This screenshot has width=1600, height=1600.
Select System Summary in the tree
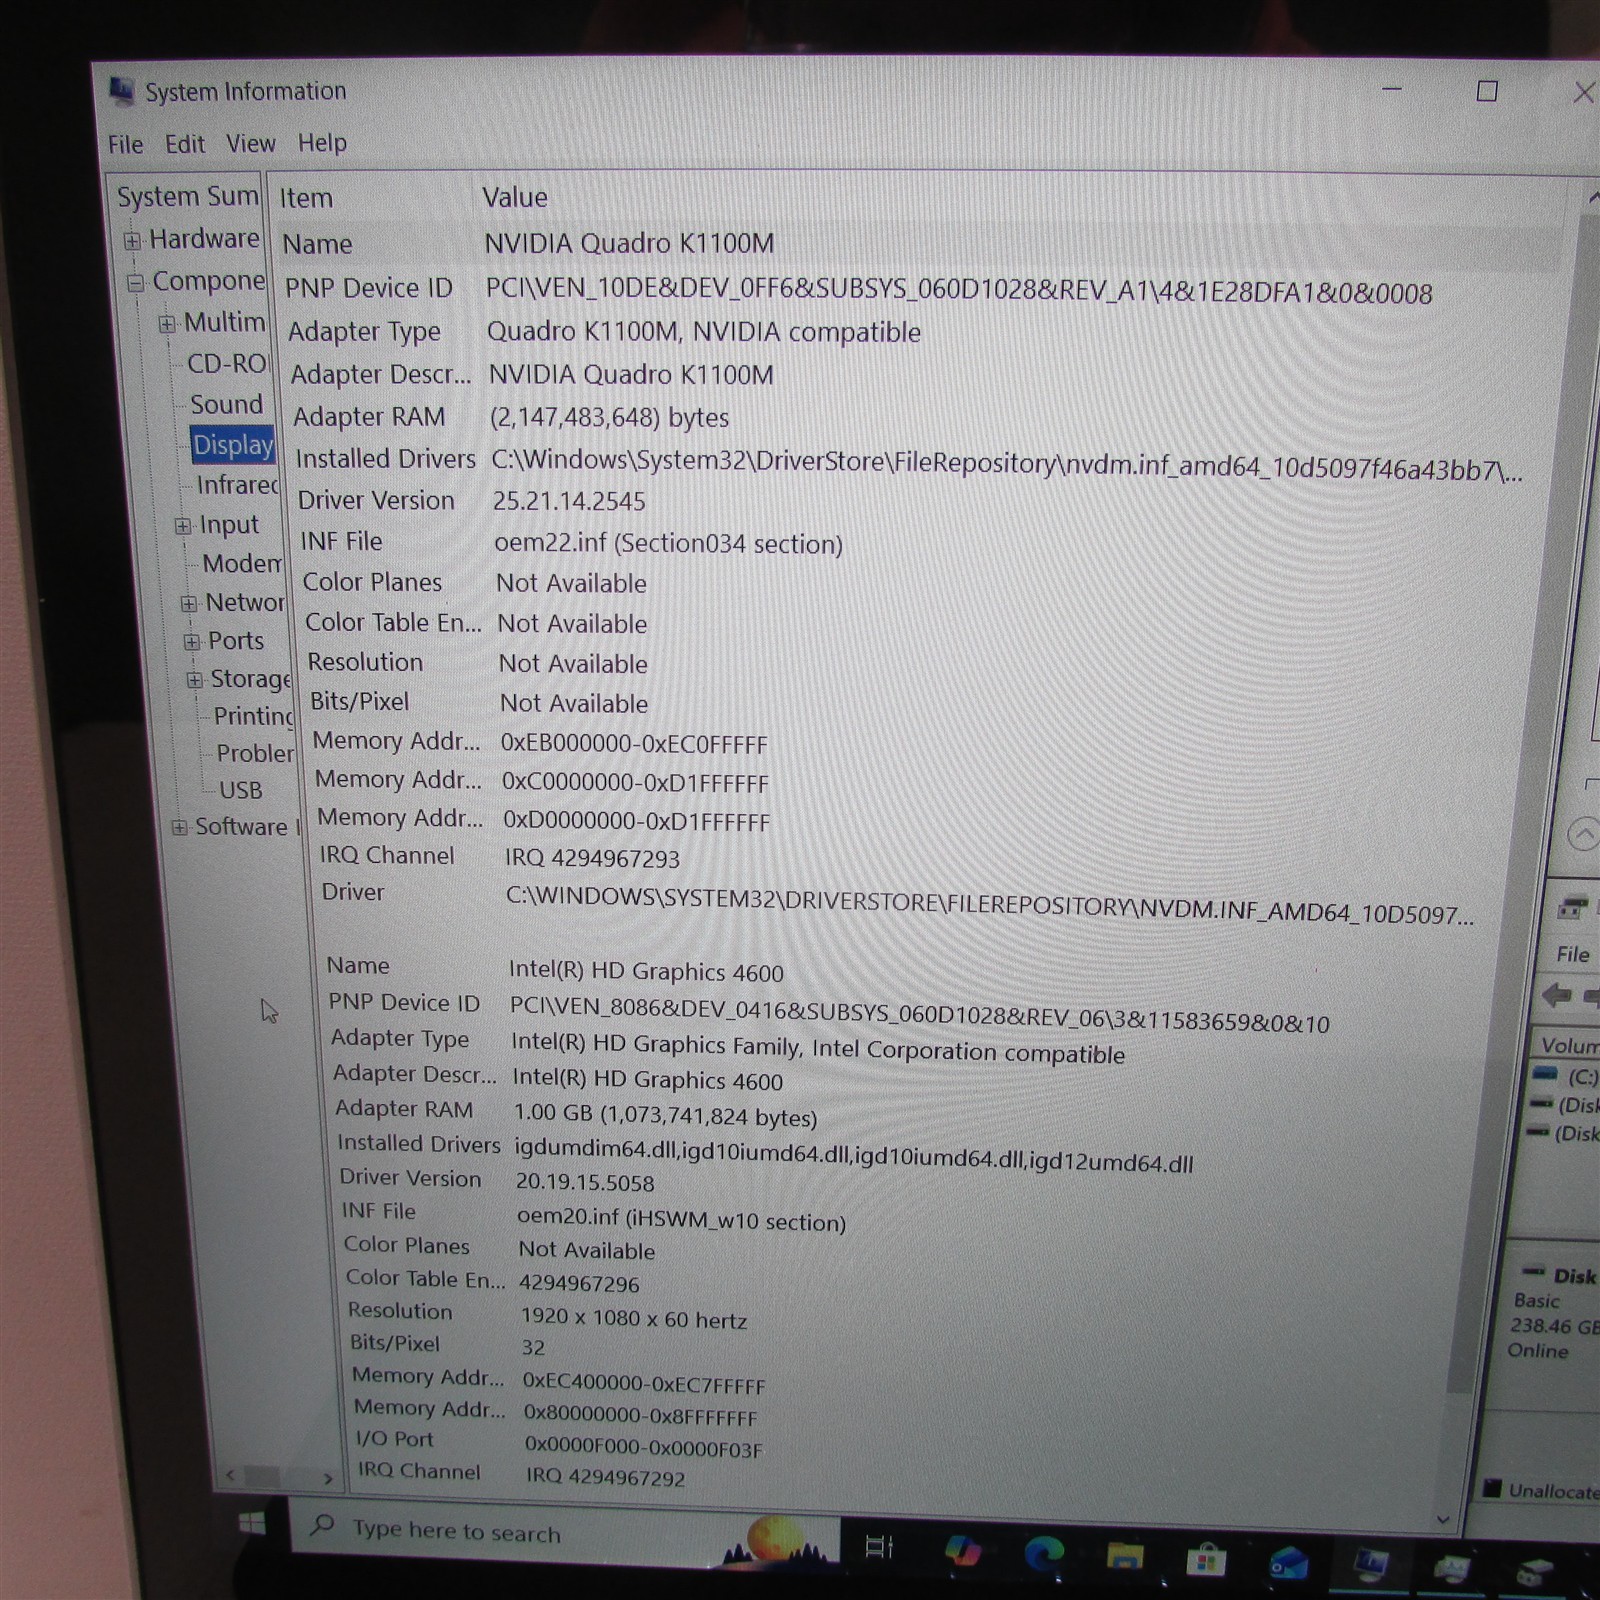[188, 196]
